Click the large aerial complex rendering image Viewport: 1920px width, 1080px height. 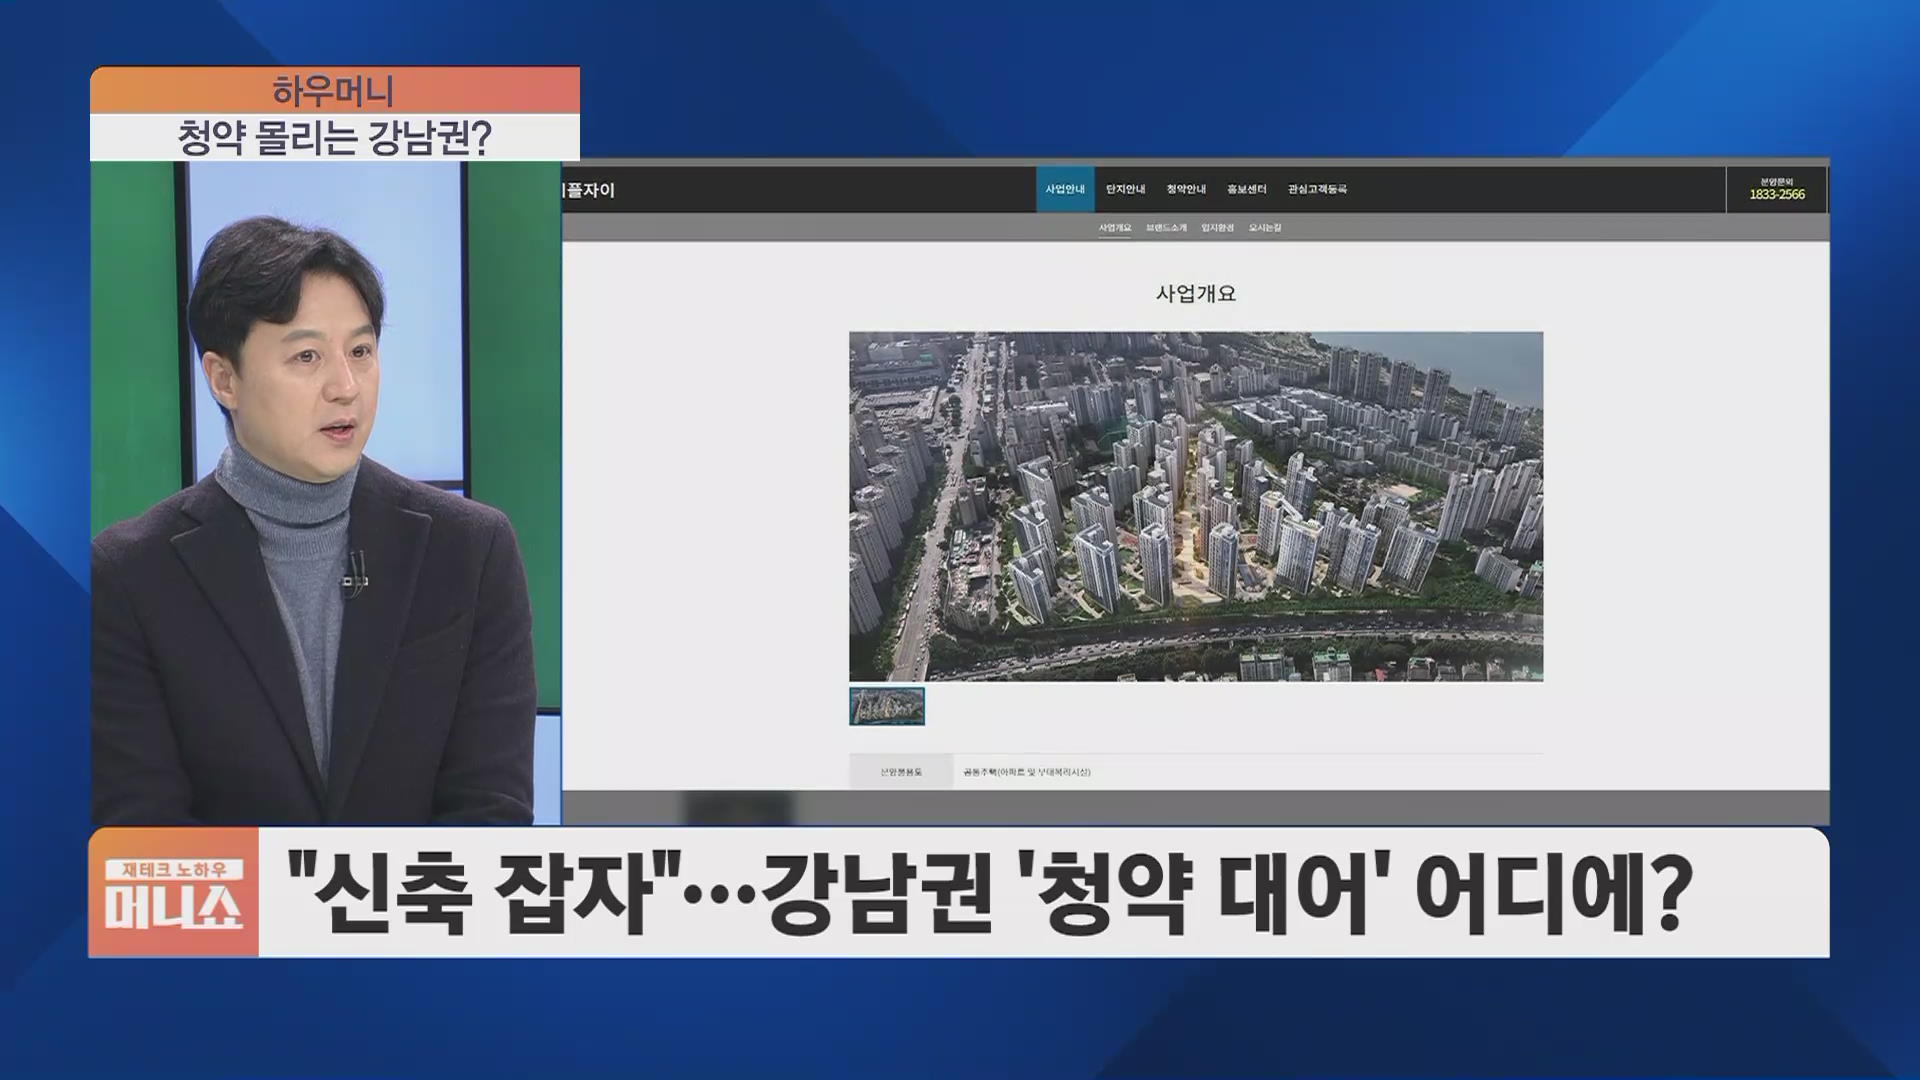[x=1196, y=506]
